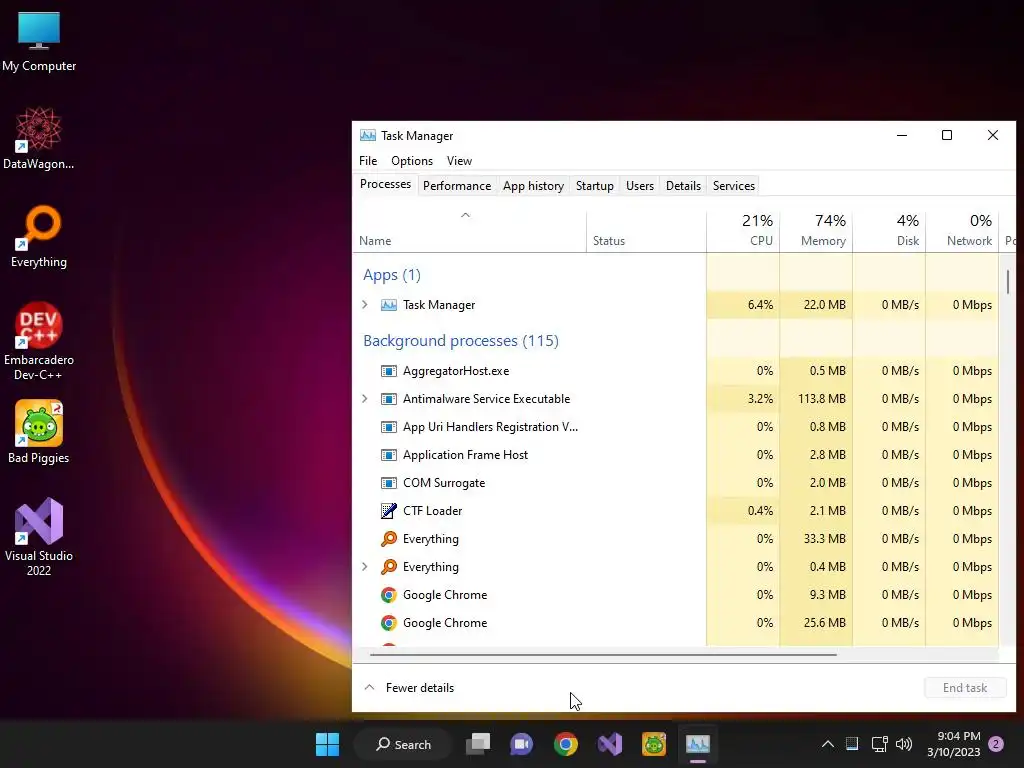Click the Task Manager taskbar icon
Screen dimensions: 1024x768
697,744
